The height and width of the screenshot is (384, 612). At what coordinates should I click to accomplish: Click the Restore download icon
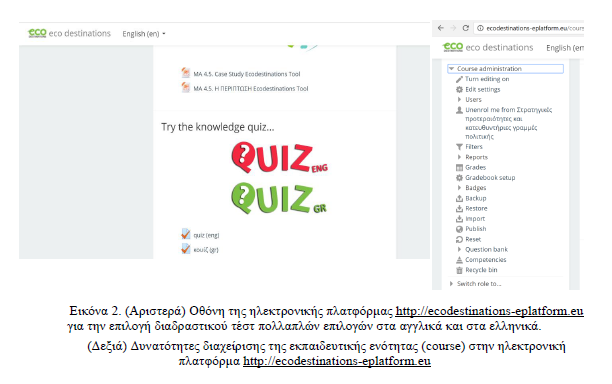tap(459, 208)
